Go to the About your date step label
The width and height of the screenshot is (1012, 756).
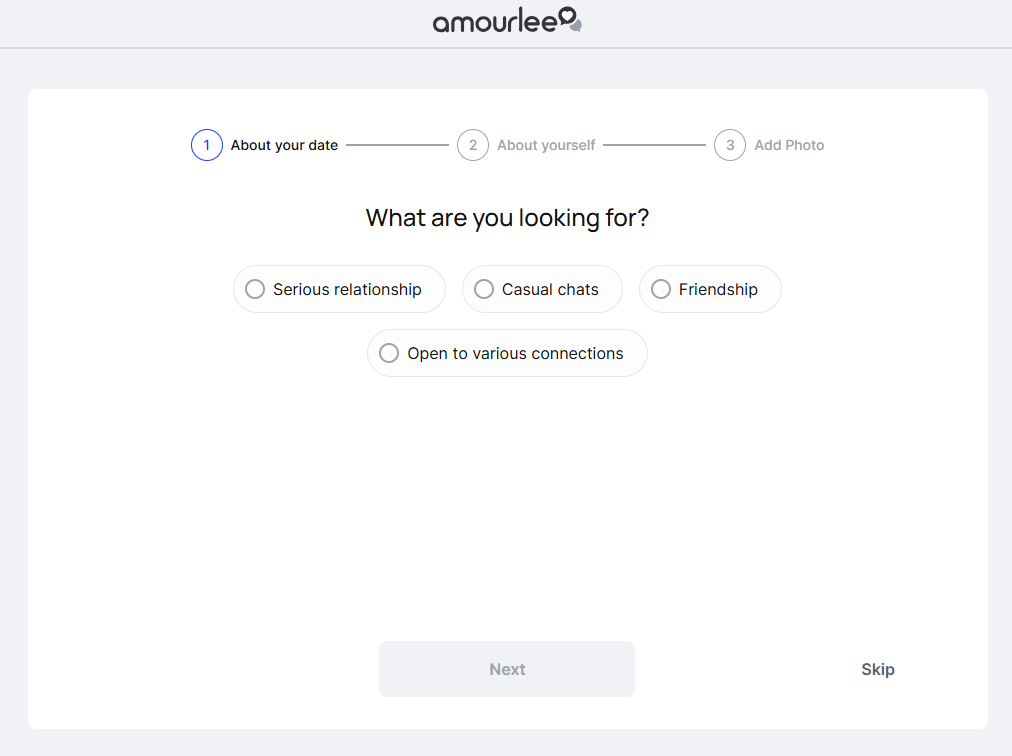(x=284, y=145)
